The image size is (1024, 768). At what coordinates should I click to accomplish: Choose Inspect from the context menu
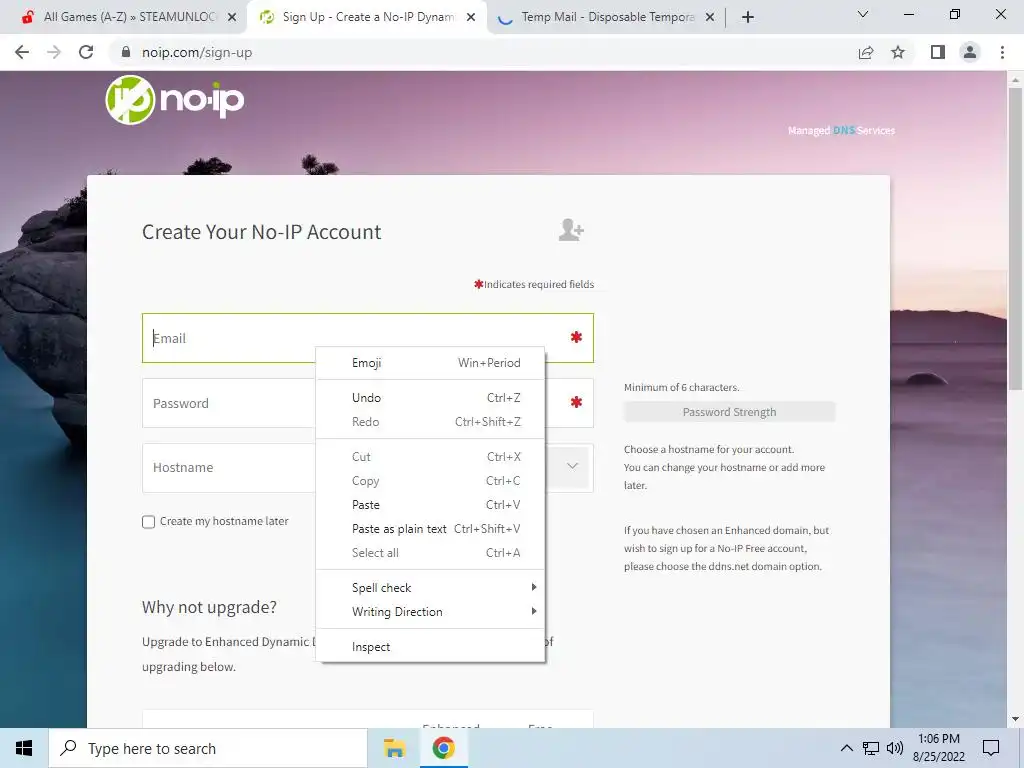tap(430, 647)
